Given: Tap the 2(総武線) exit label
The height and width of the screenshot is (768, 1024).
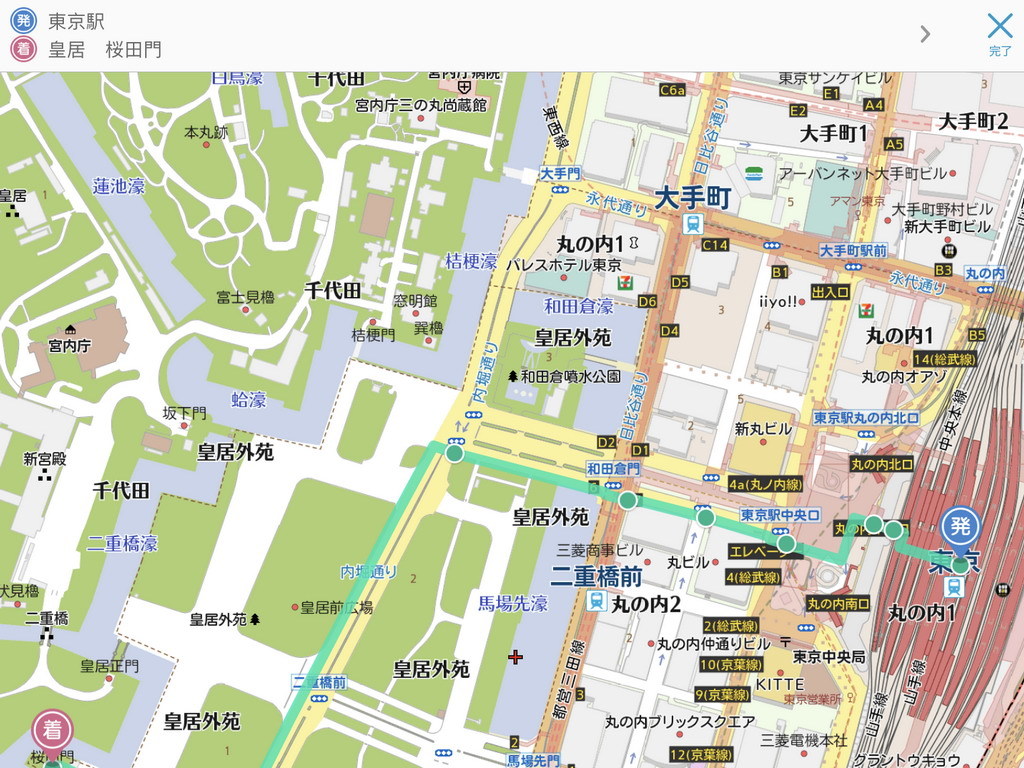Looking at the screenshot, I should (731, 626).
